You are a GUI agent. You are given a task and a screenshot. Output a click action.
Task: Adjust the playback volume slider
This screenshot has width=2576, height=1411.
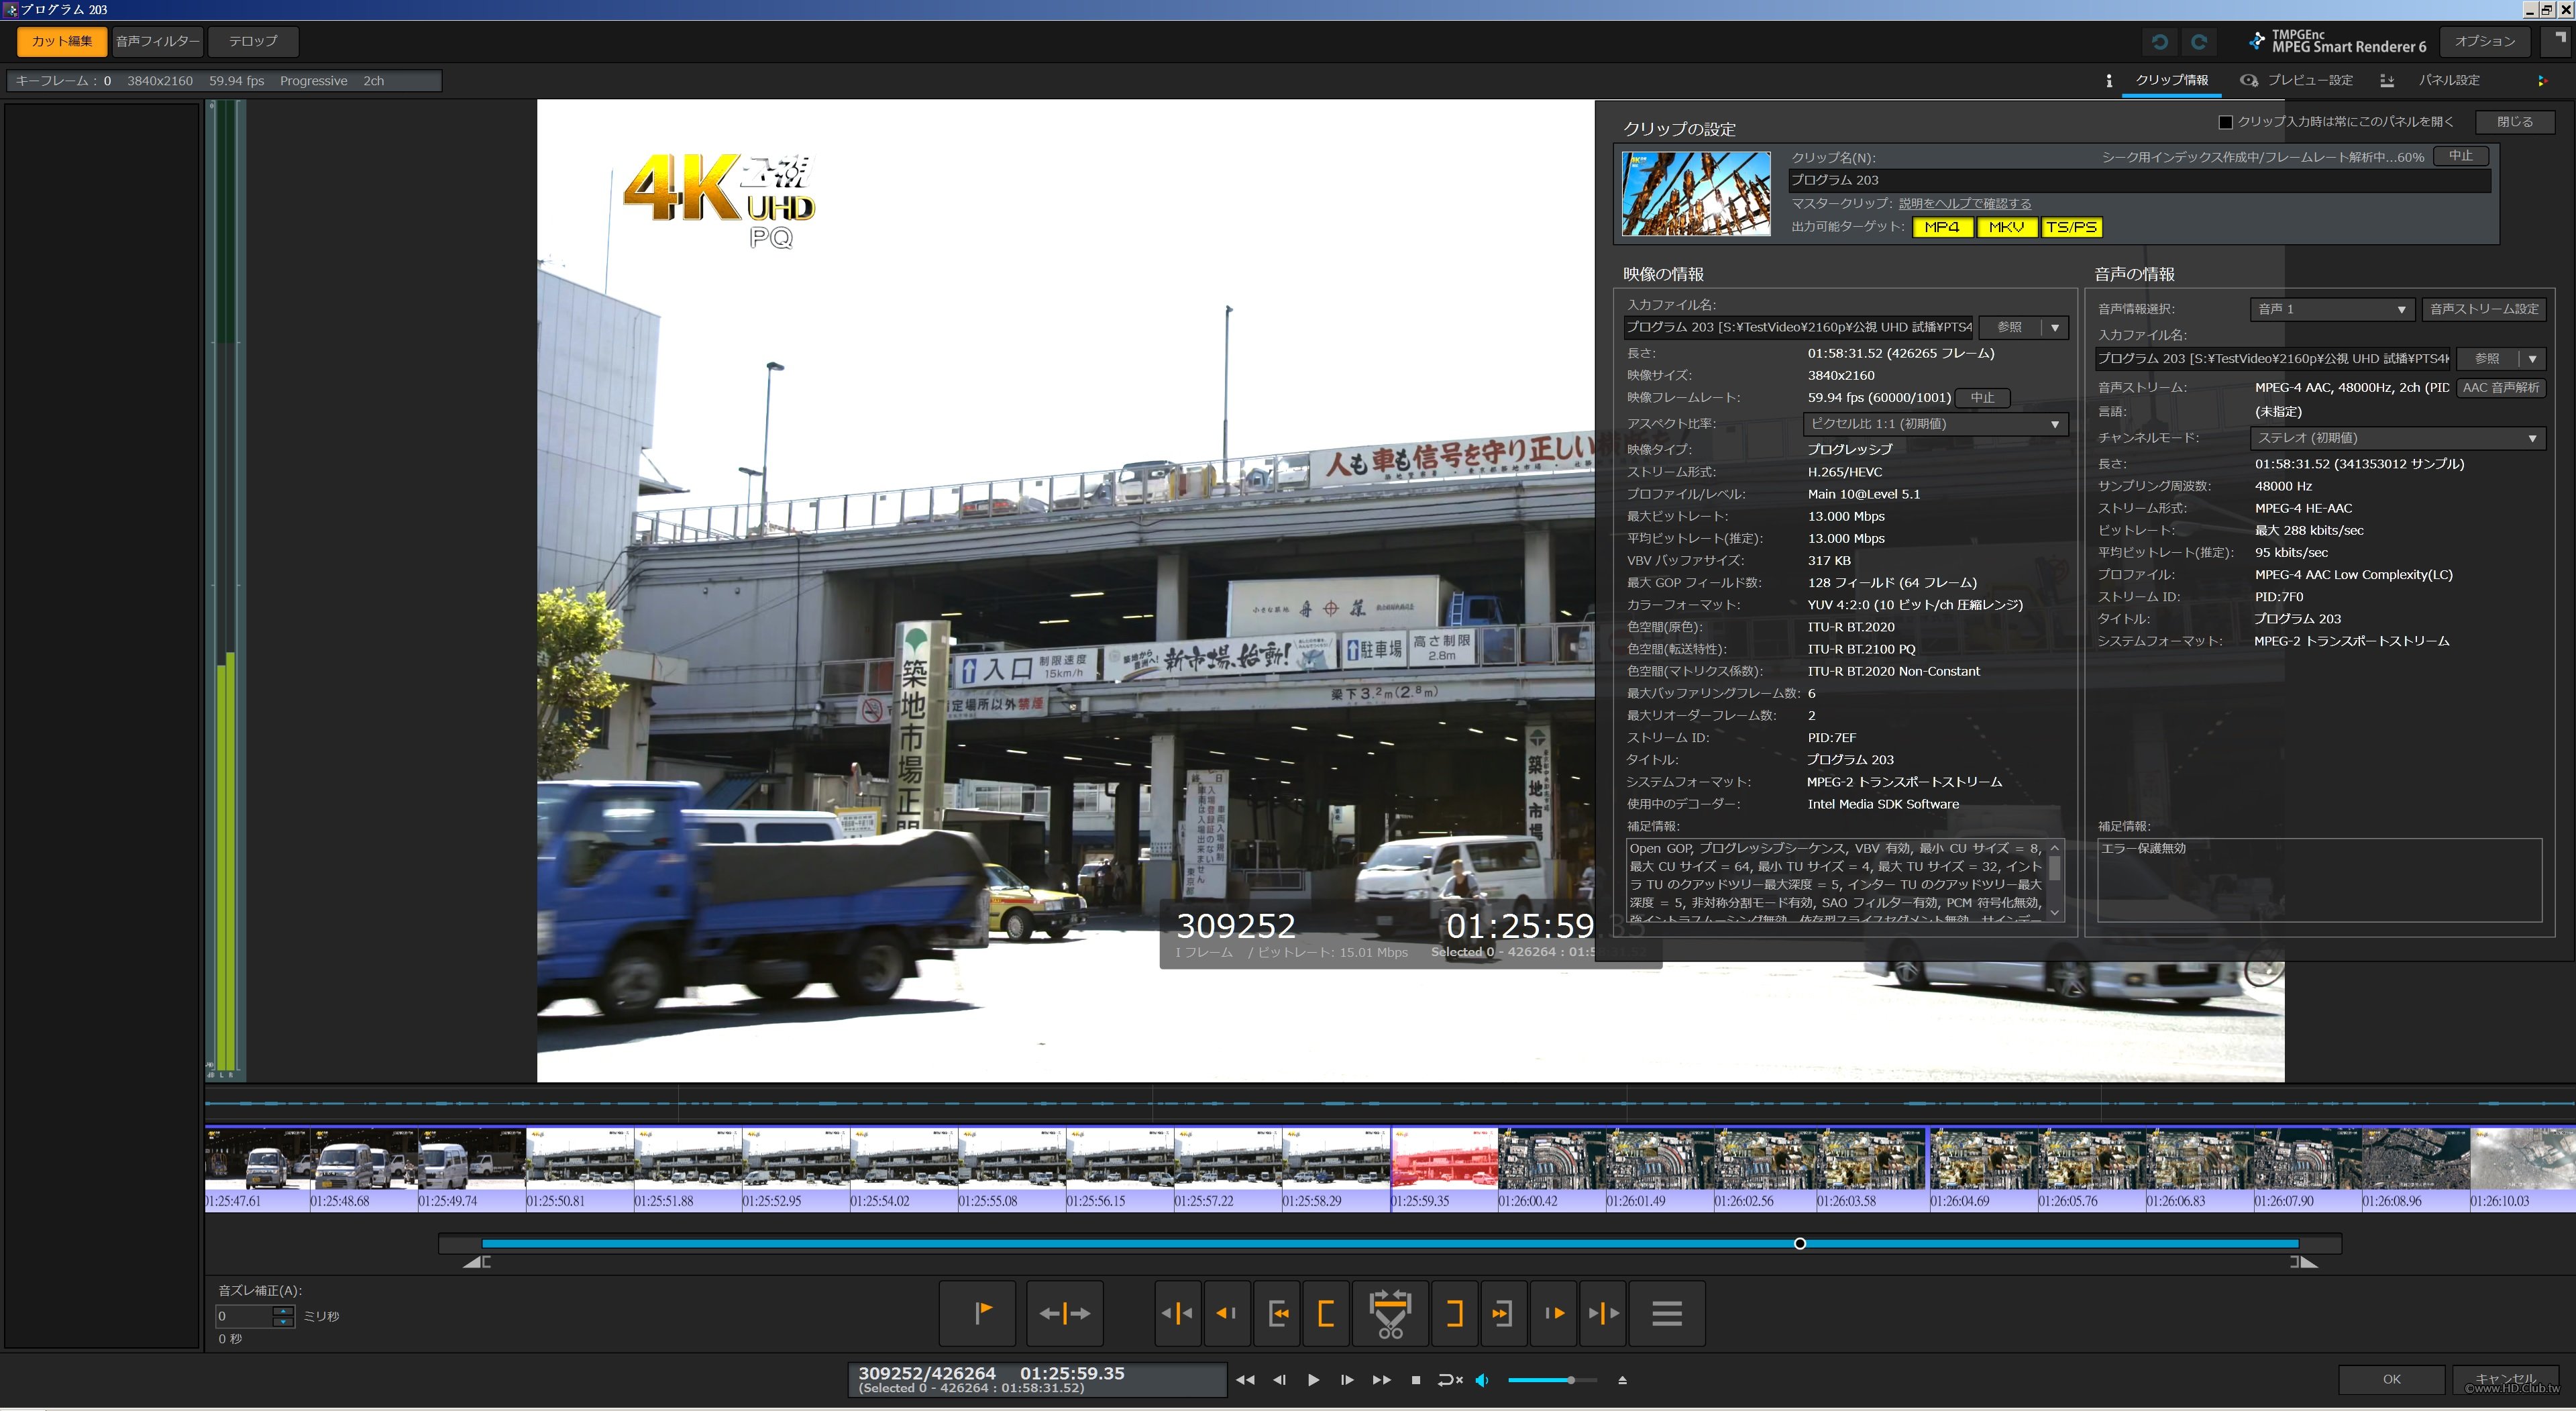click(x=1570, y=1380)
